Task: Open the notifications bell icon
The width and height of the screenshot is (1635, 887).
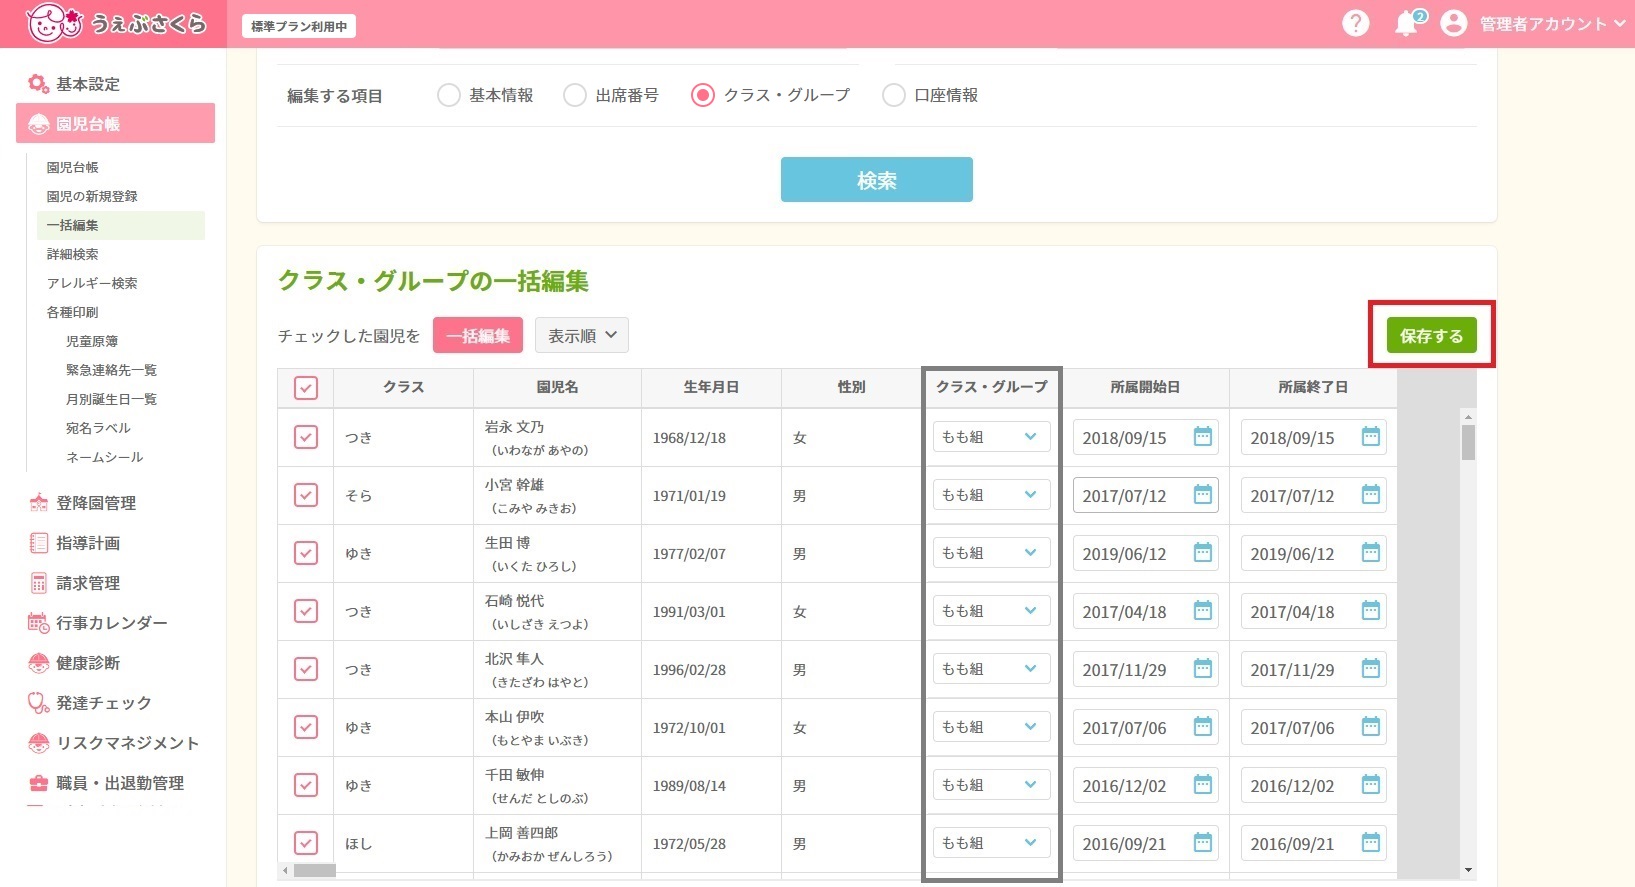Action: click(x=1407, y=23)
